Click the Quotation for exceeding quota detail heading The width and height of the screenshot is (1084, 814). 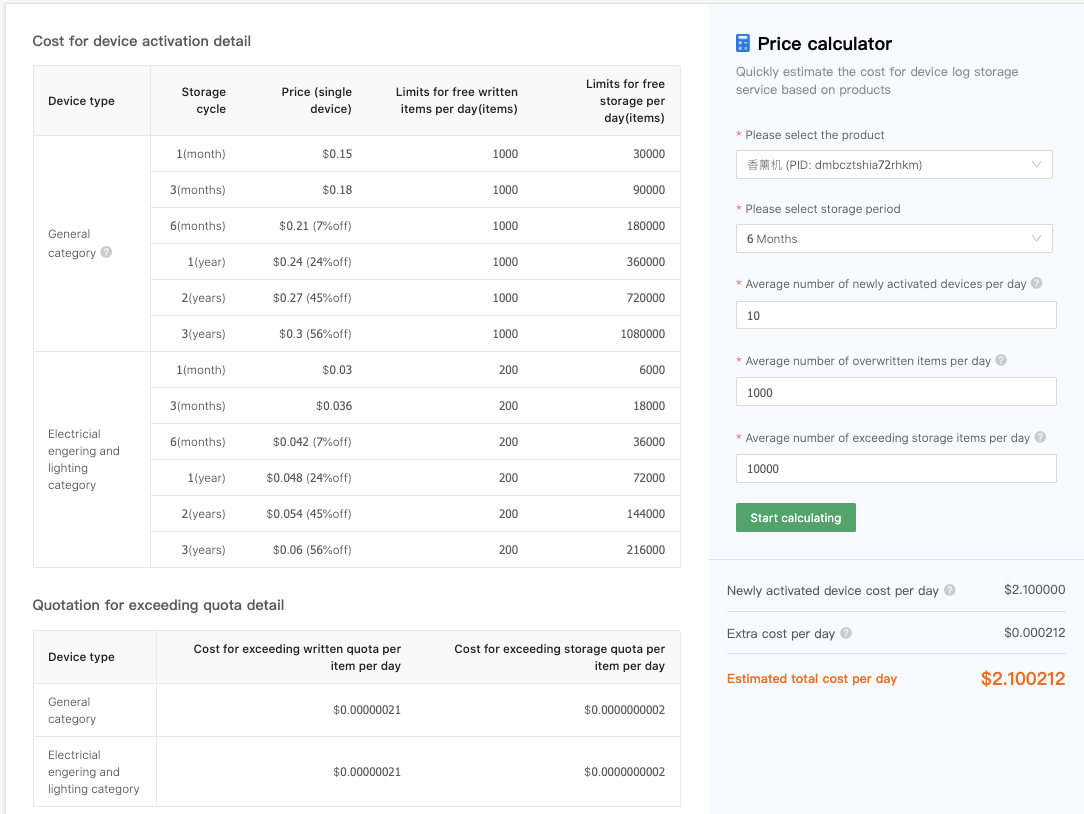(x=158, y=605)
